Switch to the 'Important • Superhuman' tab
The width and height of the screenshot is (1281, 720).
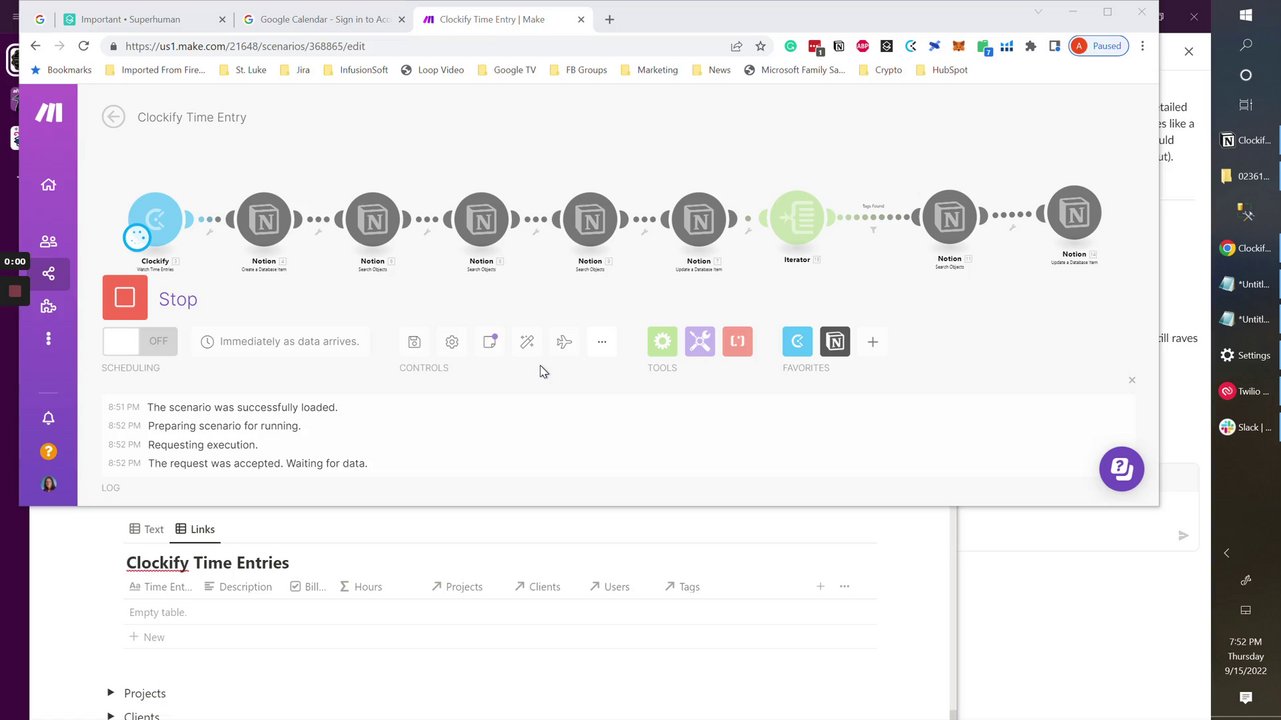coord(142,19)
